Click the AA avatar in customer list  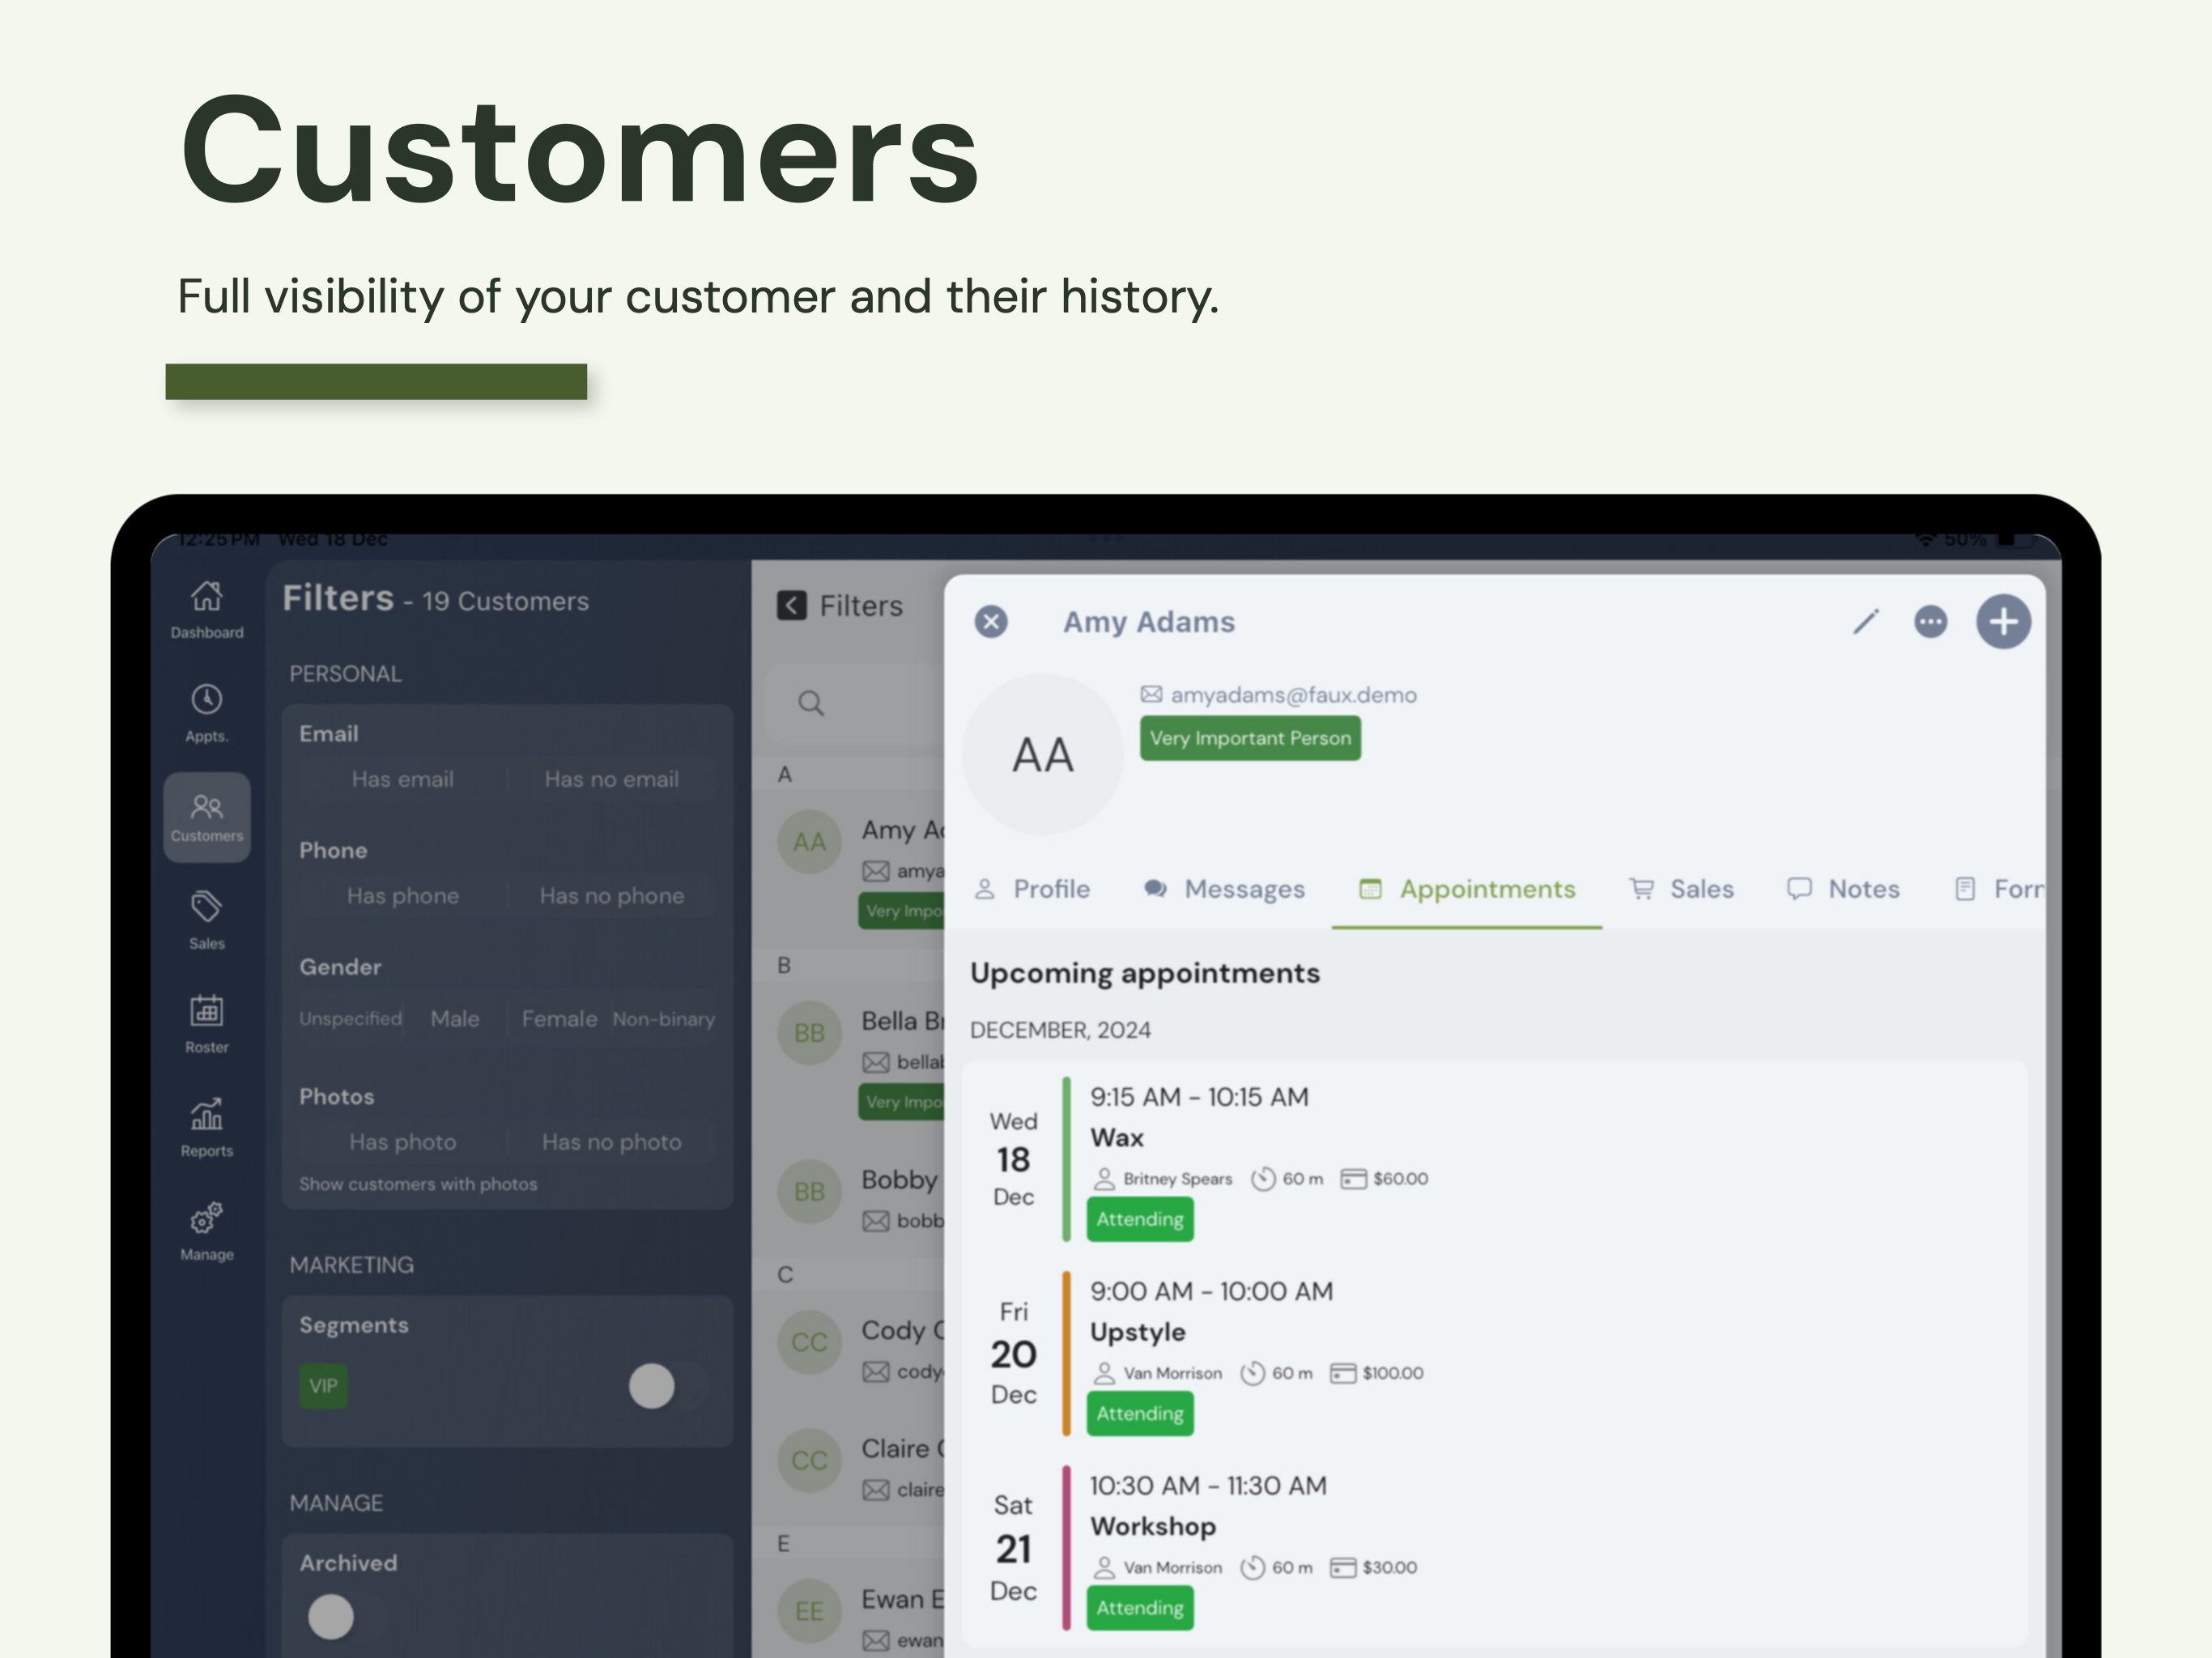coord(809,842)
